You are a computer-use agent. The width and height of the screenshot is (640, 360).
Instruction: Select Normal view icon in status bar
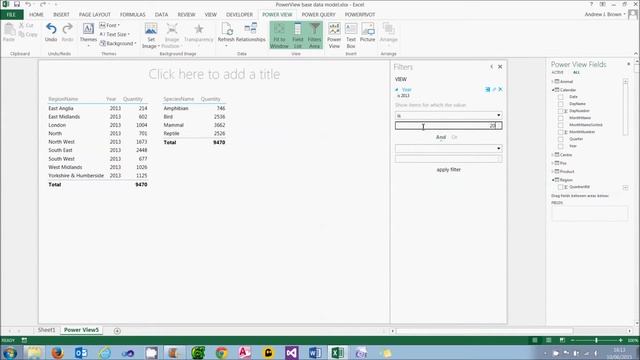point(535,340)
